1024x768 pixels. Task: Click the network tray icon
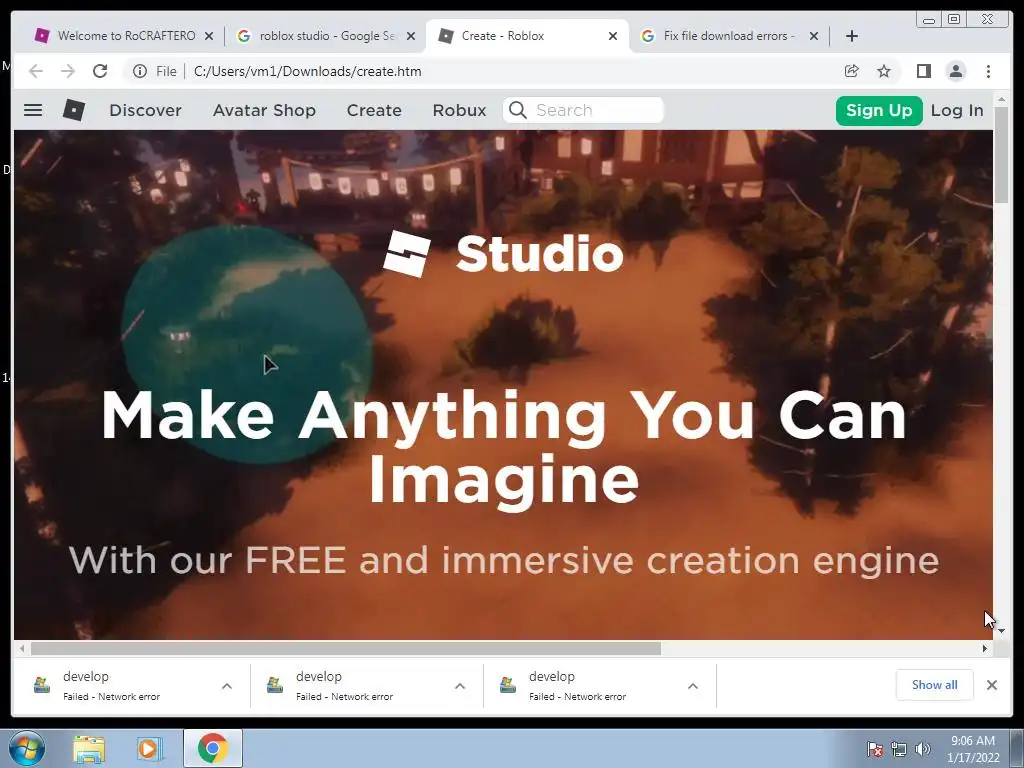[x=899, y=749]
